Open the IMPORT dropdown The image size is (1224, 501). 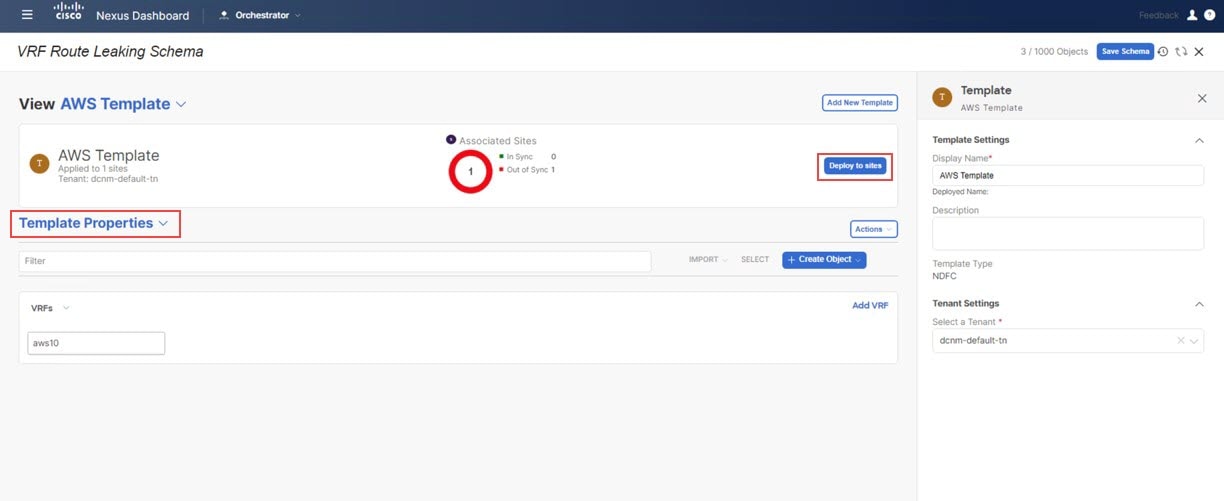click(708, 259)
